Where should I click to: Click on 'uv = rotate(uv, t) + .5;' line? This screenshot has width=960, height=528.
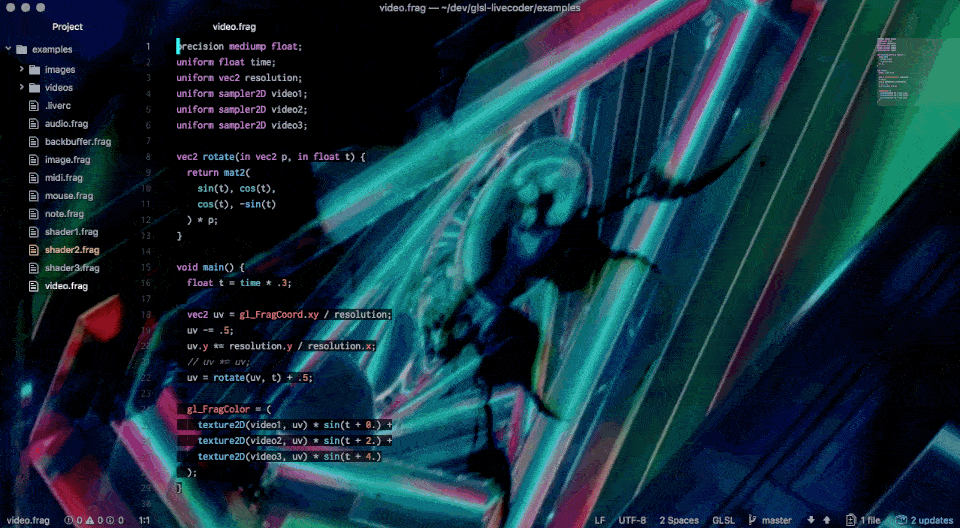pos(250,377)
